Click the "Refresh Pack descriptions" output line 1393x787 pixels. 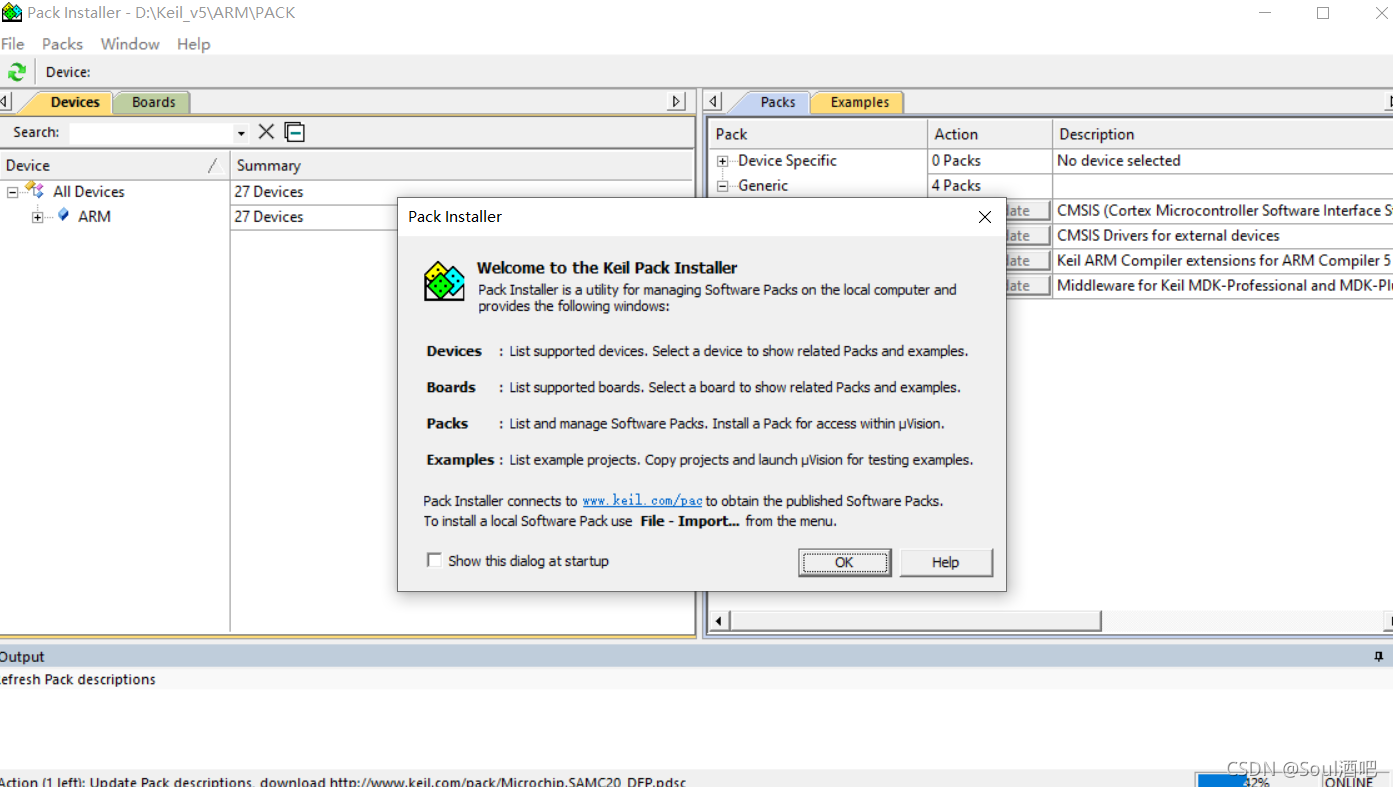click(x=78, y=679)
